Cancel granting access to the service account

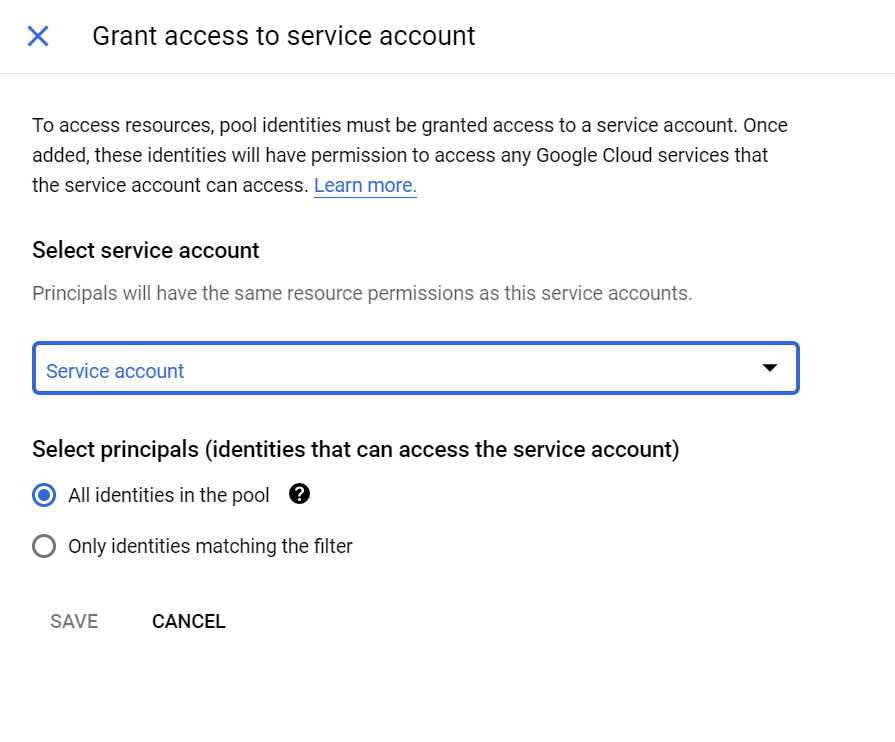point(188,621)
